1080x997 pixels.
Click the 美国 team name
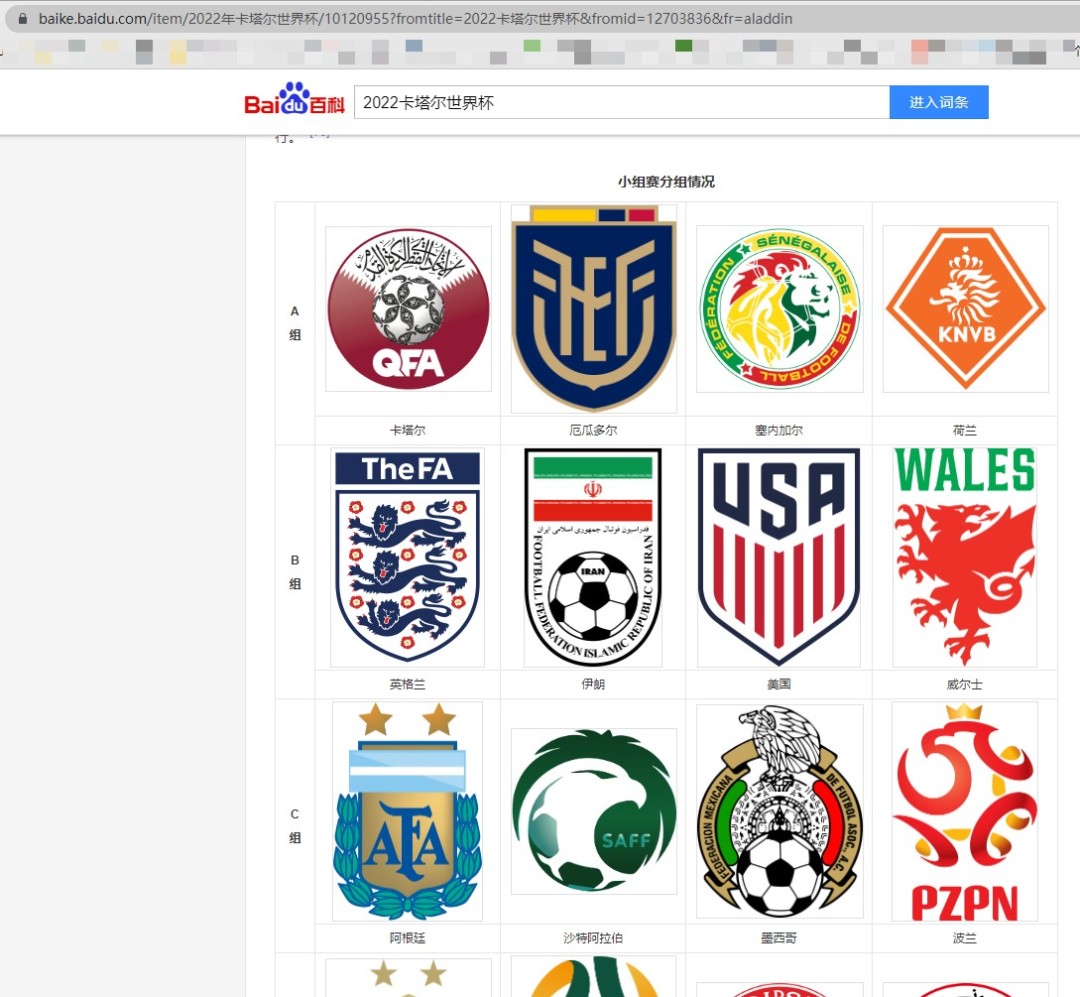[779, 684]
